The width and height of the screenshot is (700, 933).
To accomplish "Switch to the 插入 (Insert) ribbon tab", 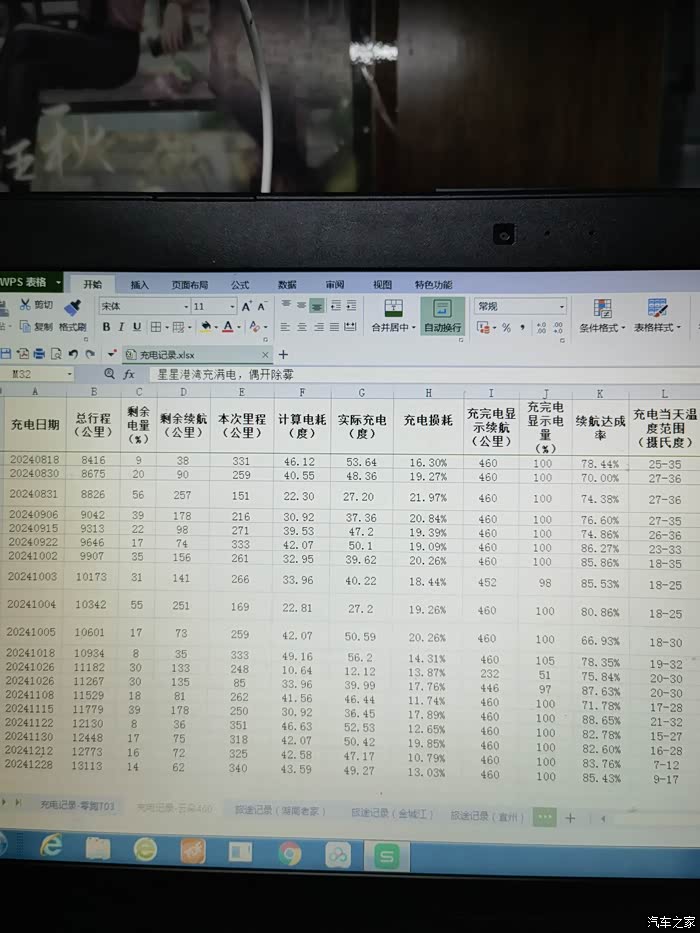I will 140,285.
